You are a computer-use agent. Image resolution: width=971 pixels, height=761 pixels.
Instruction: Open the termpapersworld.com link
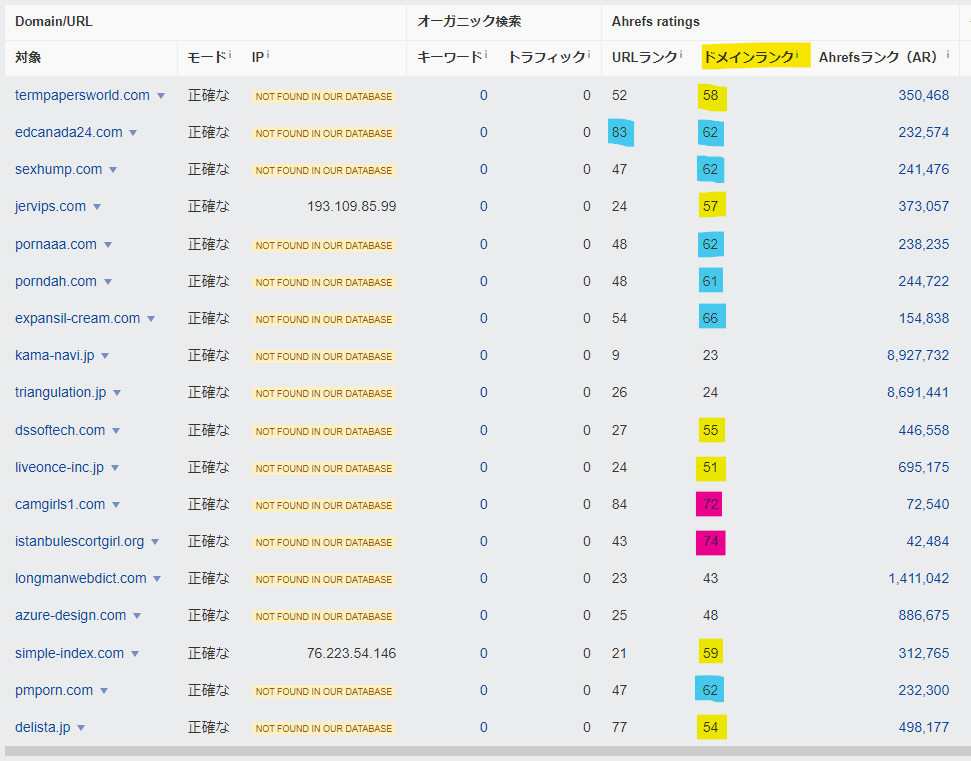[x=82, y=95]
